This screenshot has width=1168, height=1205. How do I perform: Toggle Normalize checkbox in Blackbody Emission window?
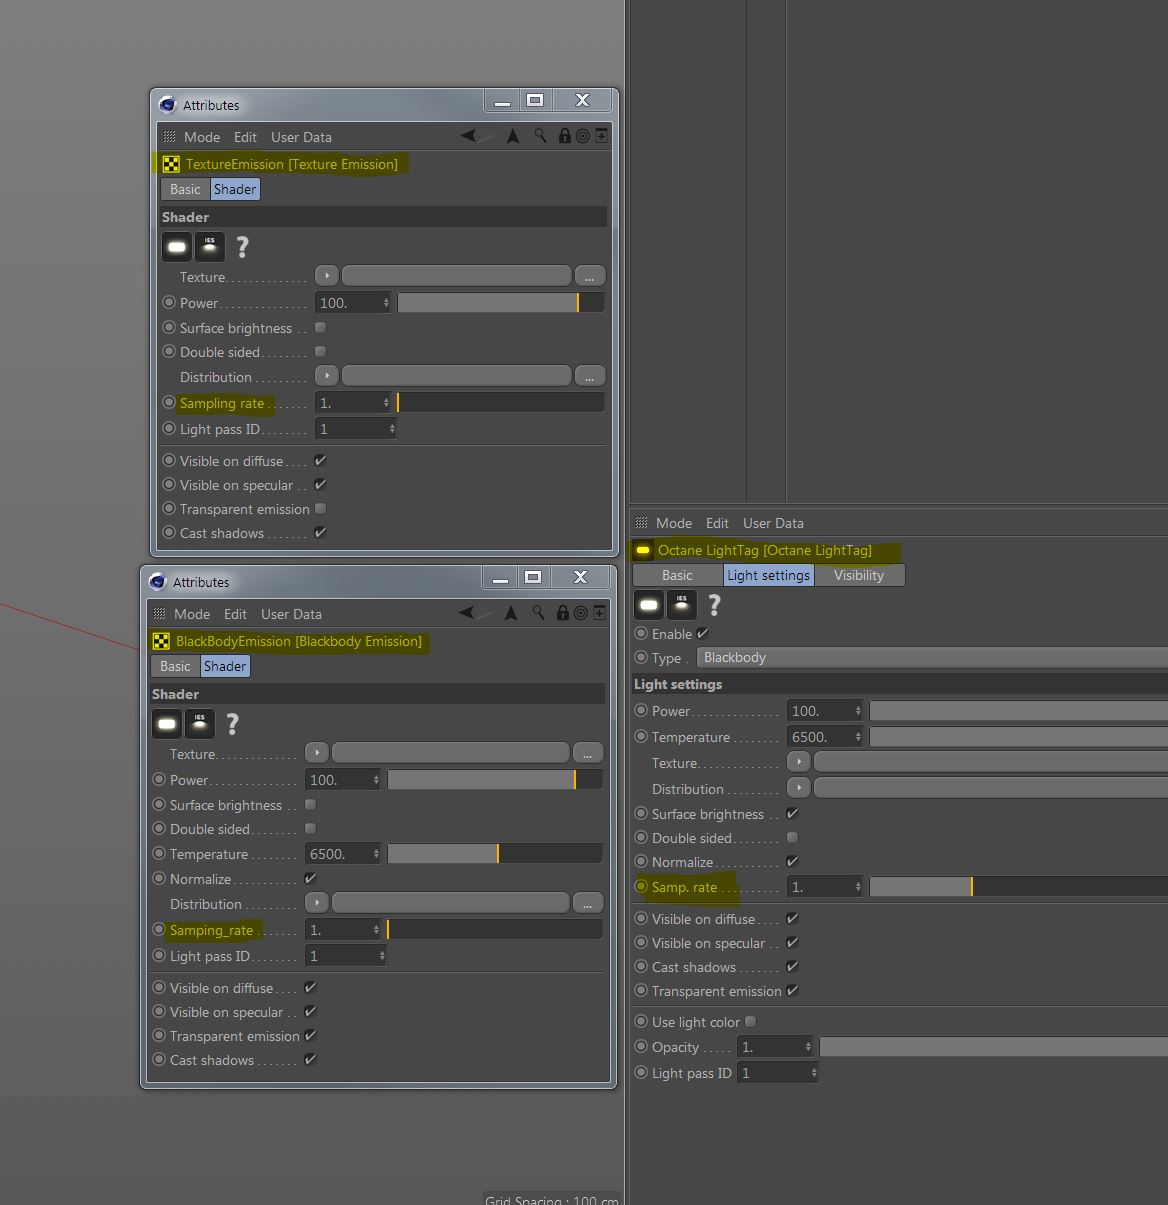point(310,879)
